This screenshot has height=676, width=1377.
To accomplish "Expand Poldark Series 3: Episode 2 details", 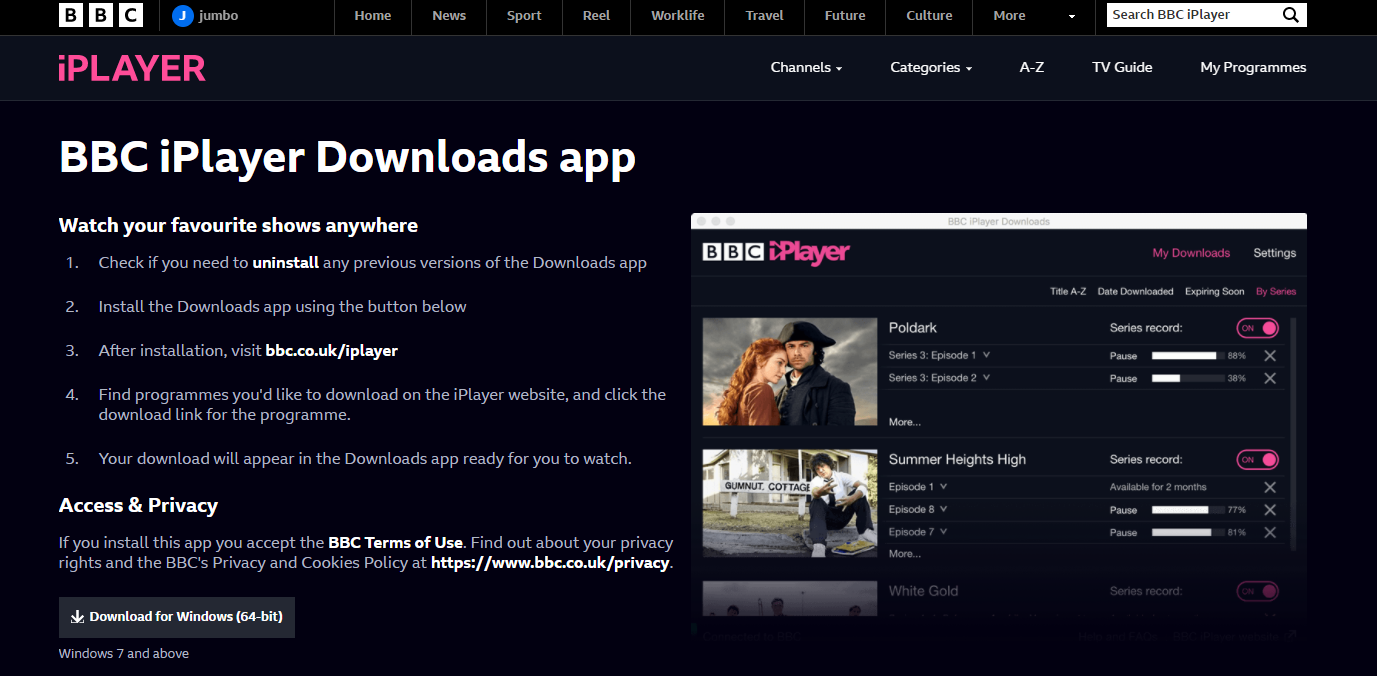I will pos(986,377).
